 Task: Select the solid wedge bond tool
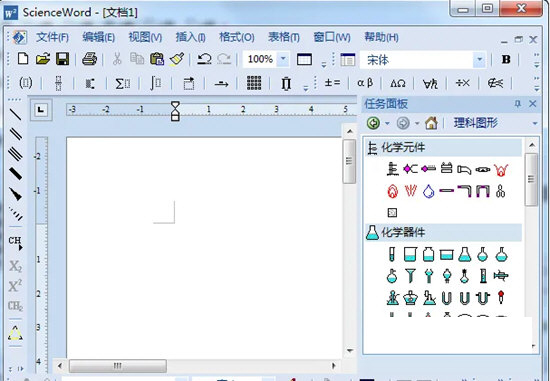click(x=15, y=194)
